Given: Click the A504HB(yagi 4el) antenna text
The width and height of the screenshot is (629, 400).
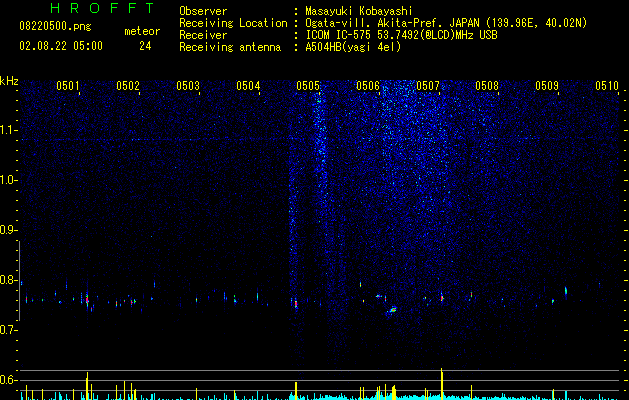Looking at the screenshot, I should tap(353, 47).
